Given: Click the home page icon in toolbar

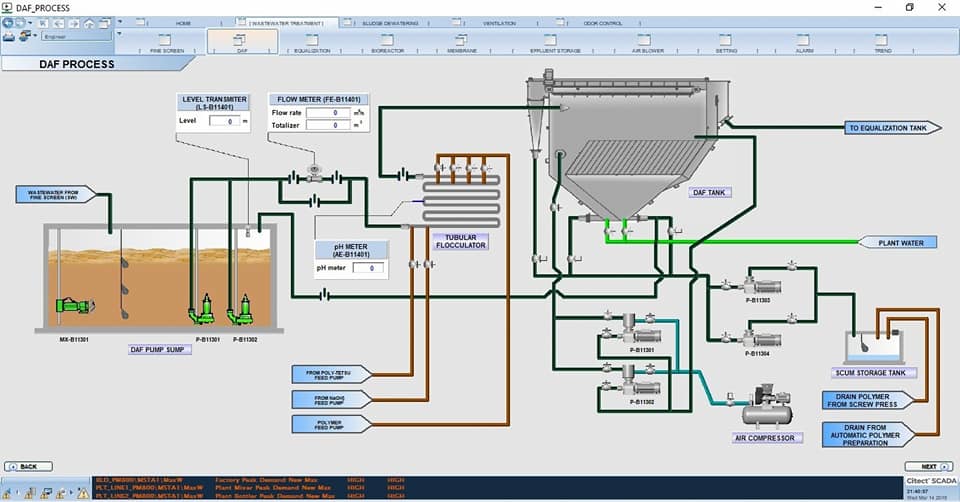Looking at the screenshot, I should tap(89, 23).
